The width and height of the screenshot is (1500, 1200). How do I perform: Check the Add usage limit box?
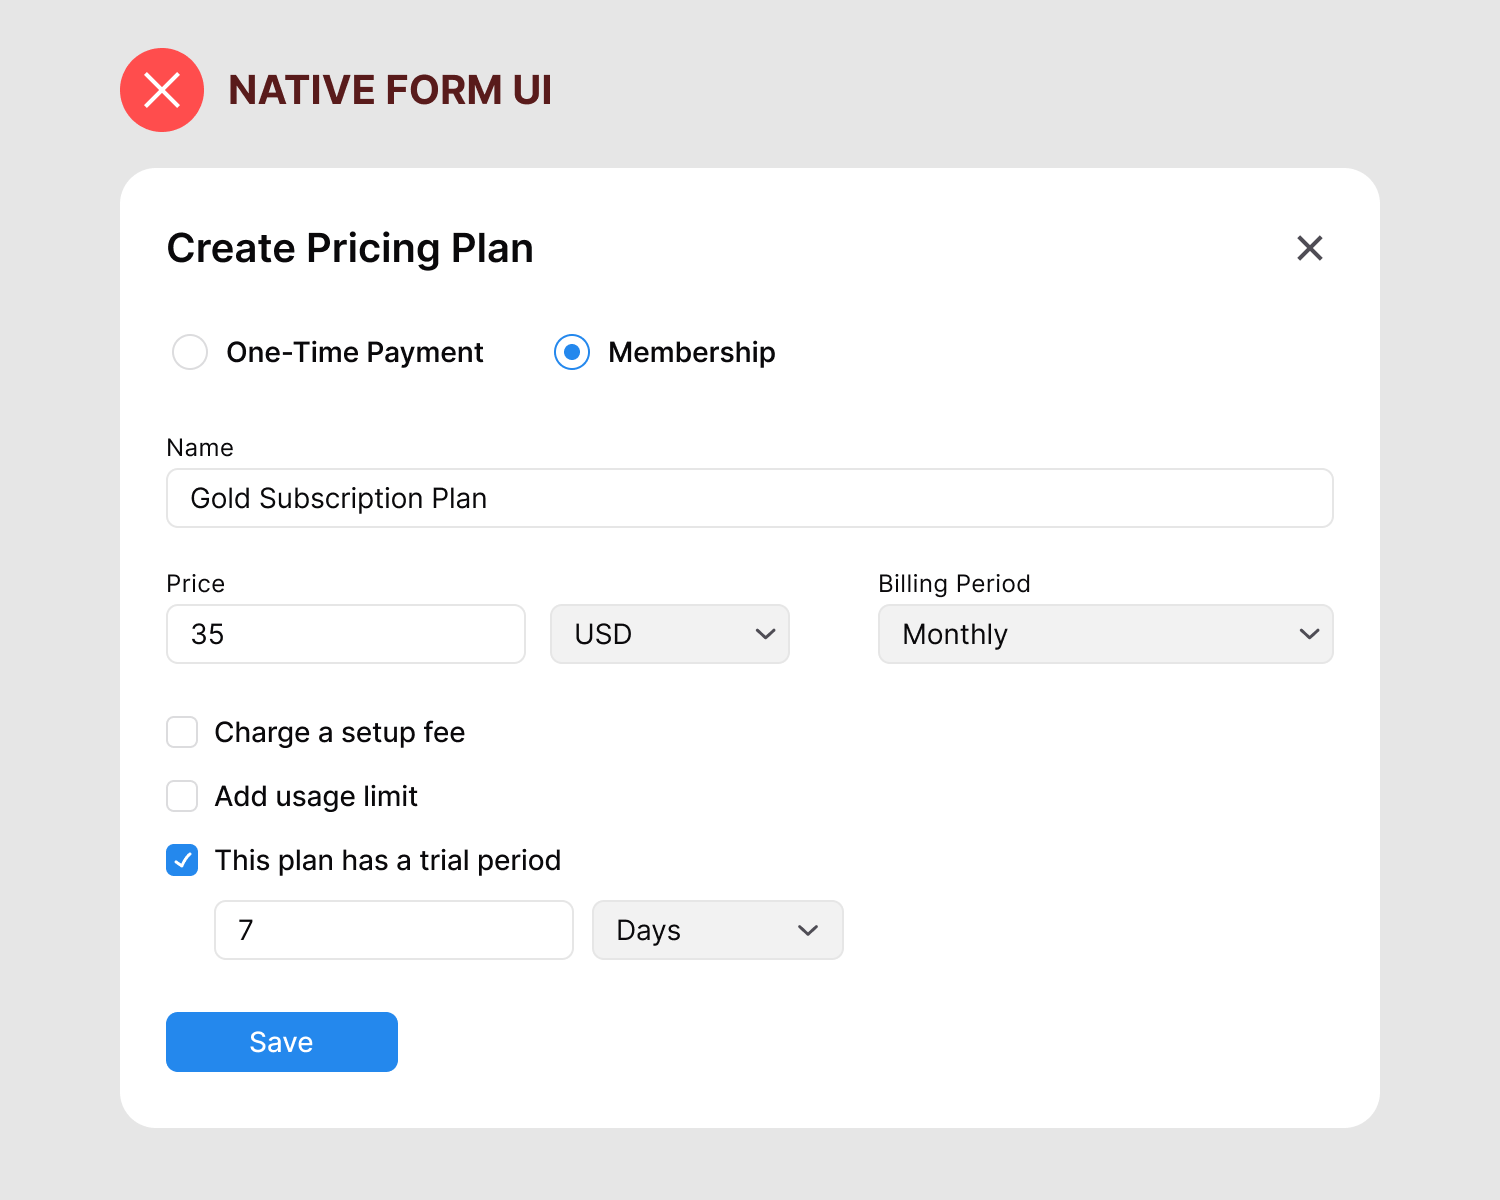coord(182,796)
